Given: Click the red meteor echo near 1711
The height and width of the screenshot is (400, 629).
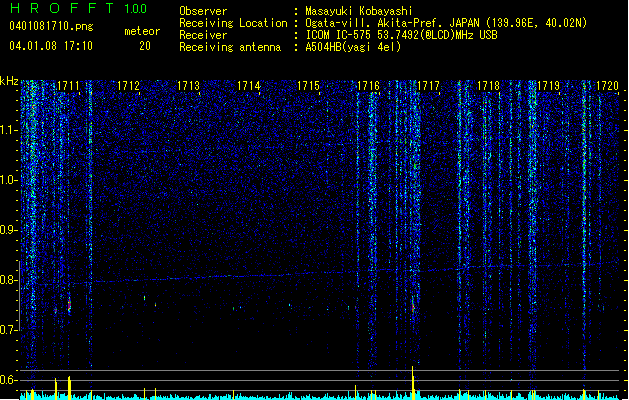Looking at the screenshot, I should coord(69,305).
